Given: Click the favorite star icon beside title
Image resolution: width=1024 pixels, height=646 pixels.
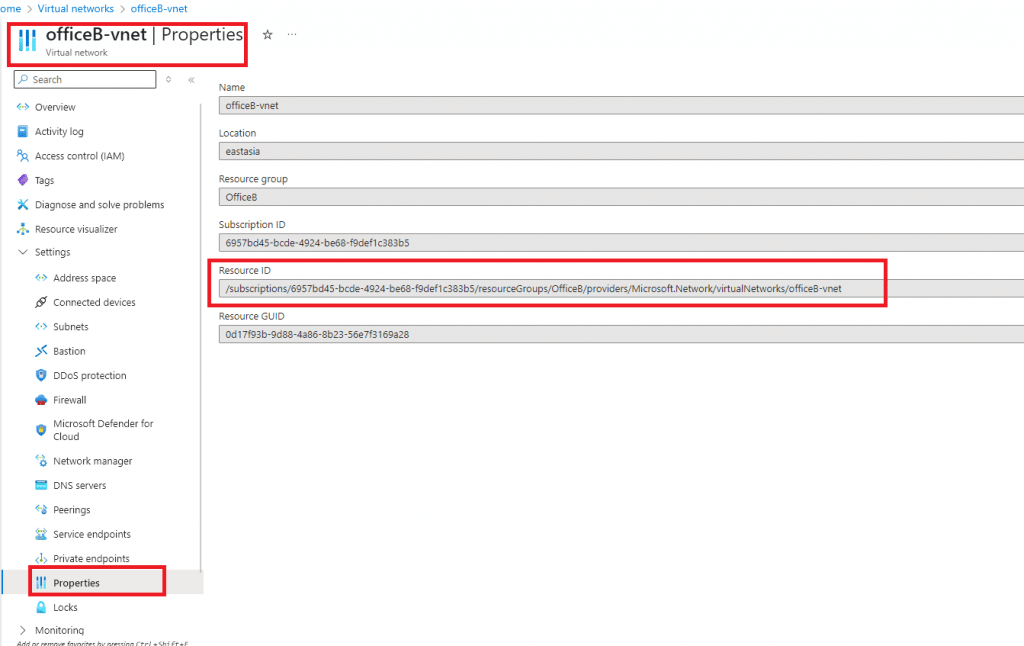Looking at the screenshot, I should tap(267, 35).
